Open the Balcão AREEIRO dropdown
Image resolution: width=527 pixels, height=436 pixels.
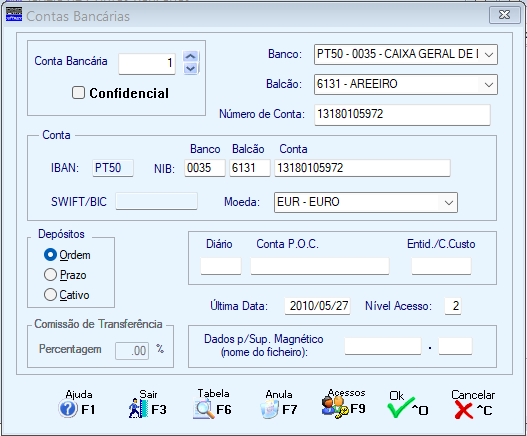tap(489, 84)
